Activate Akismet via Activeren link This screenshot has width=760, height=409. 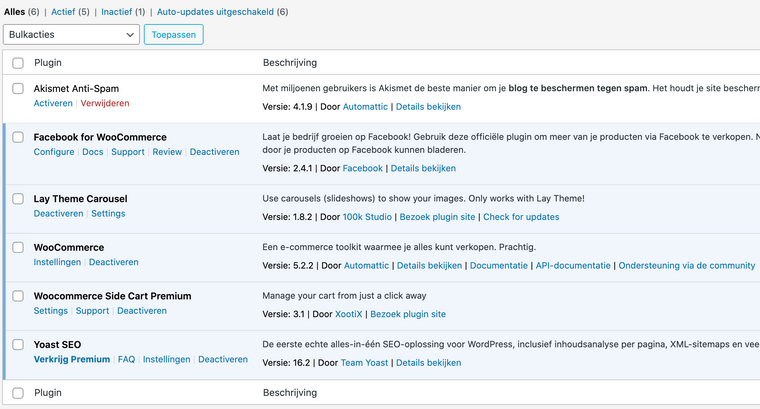click(x=53, y=103)
